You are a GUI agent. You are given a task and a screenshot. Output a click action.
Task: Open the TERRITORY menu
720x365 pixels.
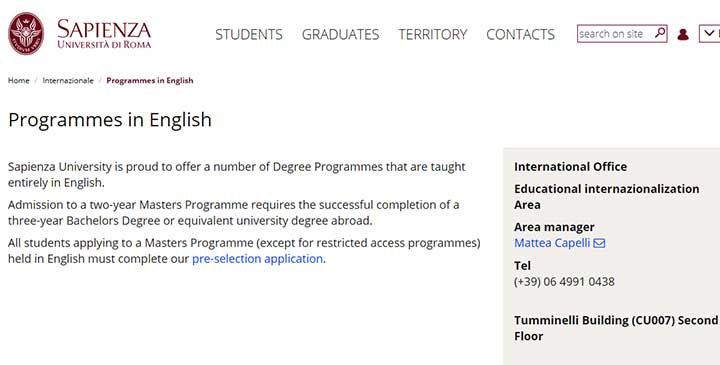pos(433,34)
